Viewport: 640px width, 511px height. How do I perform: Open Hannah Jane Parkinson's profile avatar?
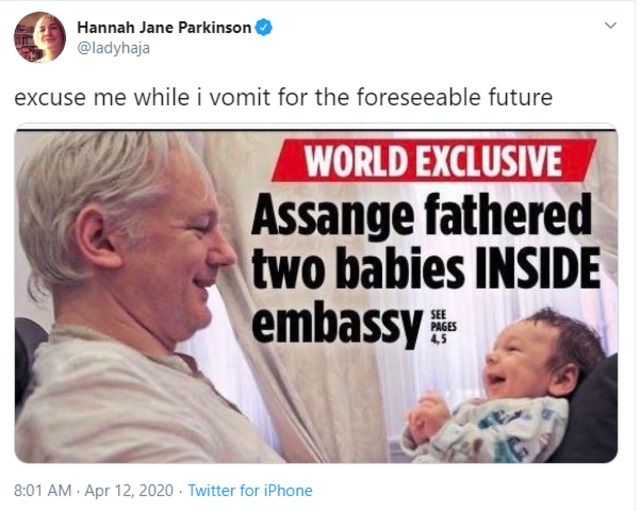pos(40,37)
